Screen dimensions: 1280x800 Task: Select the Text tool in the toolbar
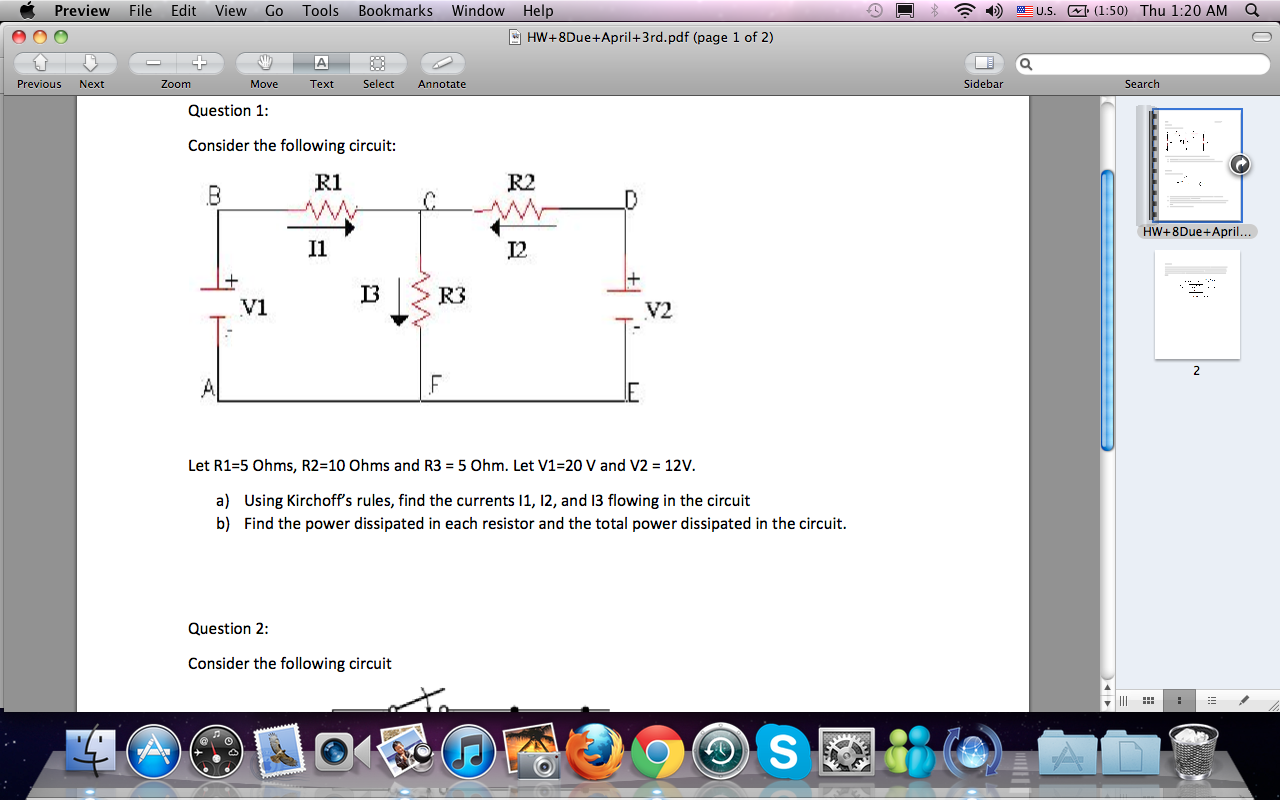(321, 63)
